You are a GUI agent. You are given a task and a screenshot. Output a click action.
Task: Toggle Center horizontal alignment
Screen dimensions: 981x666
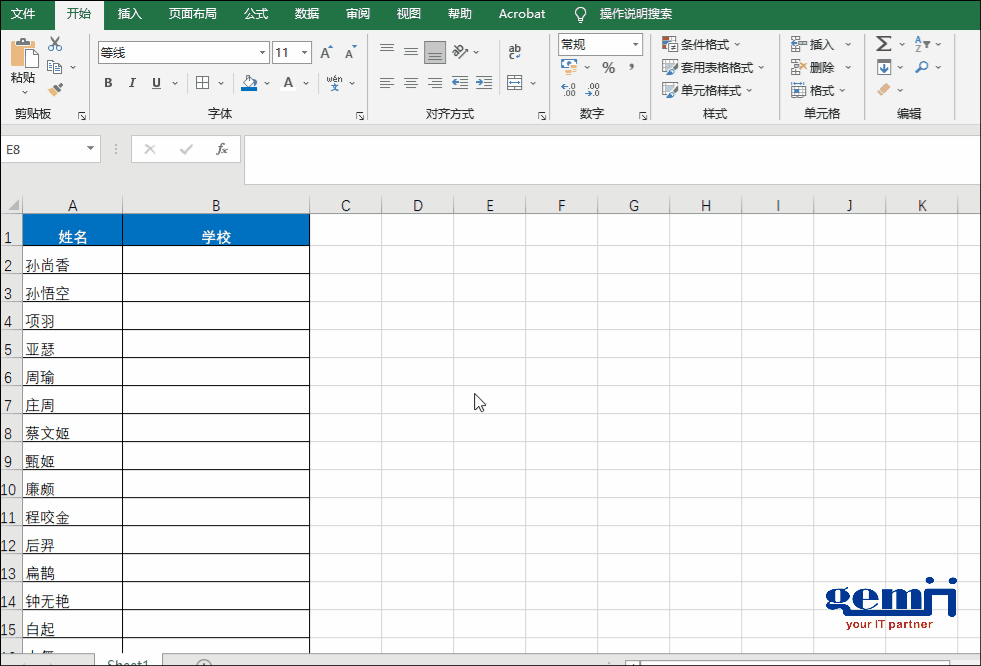point(410,83)
